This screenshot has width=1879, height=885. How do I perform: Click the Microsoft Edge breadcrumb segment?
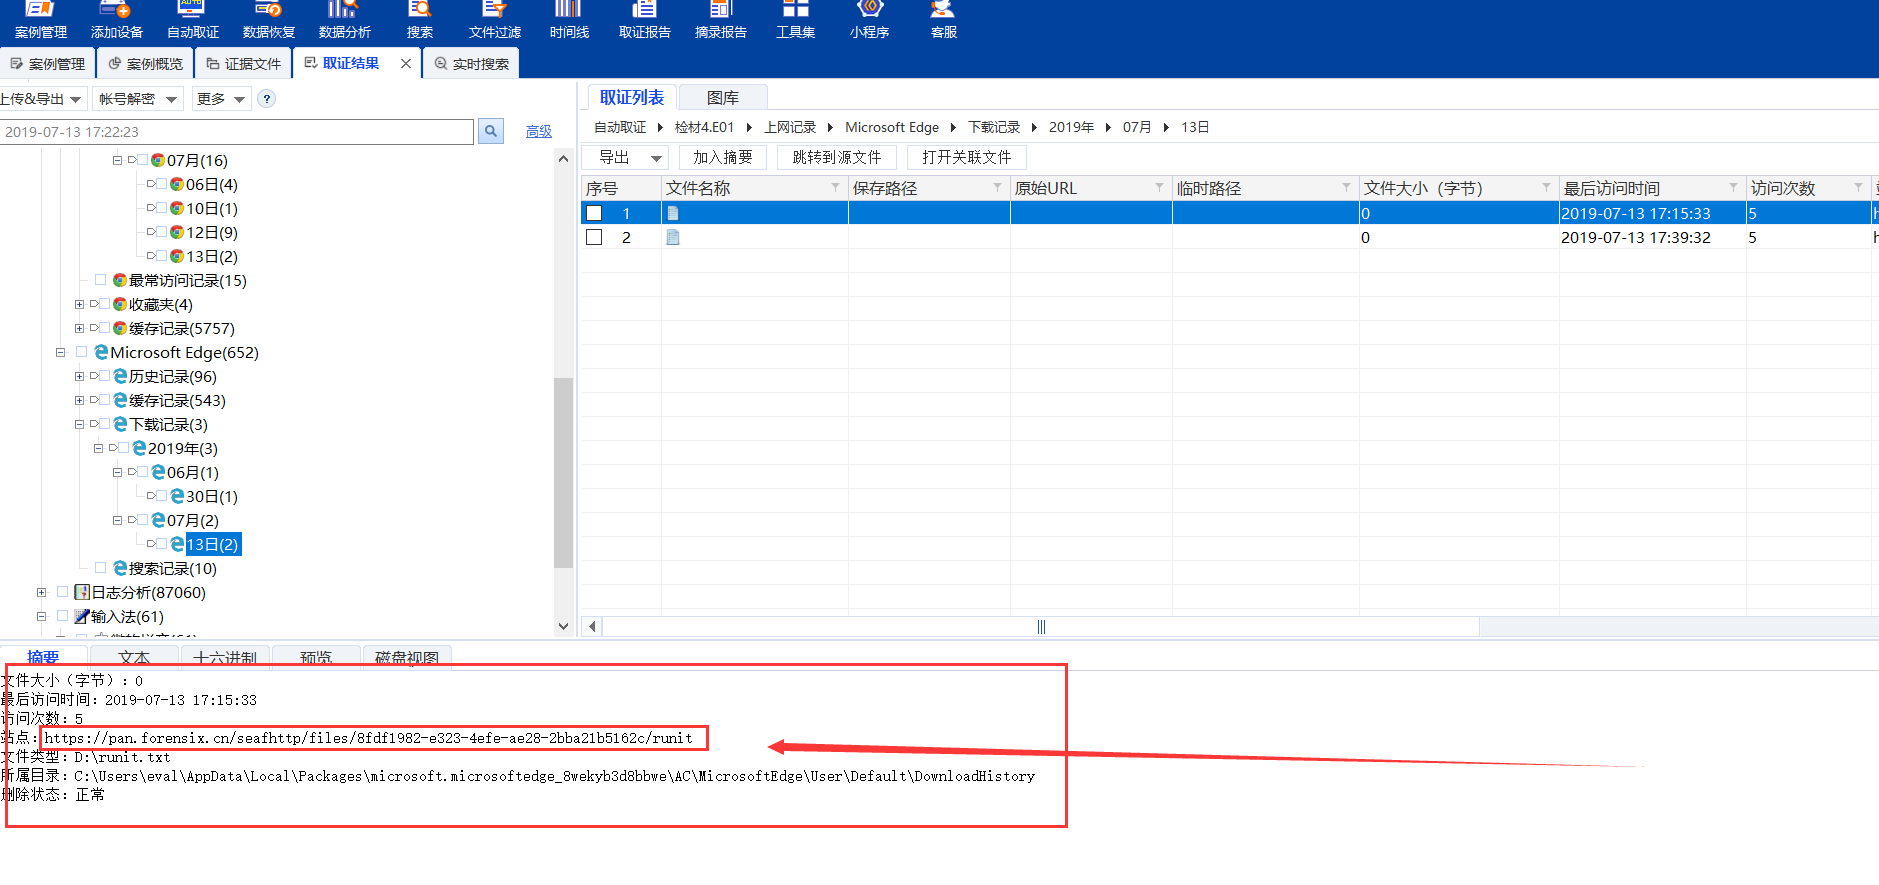892,127
